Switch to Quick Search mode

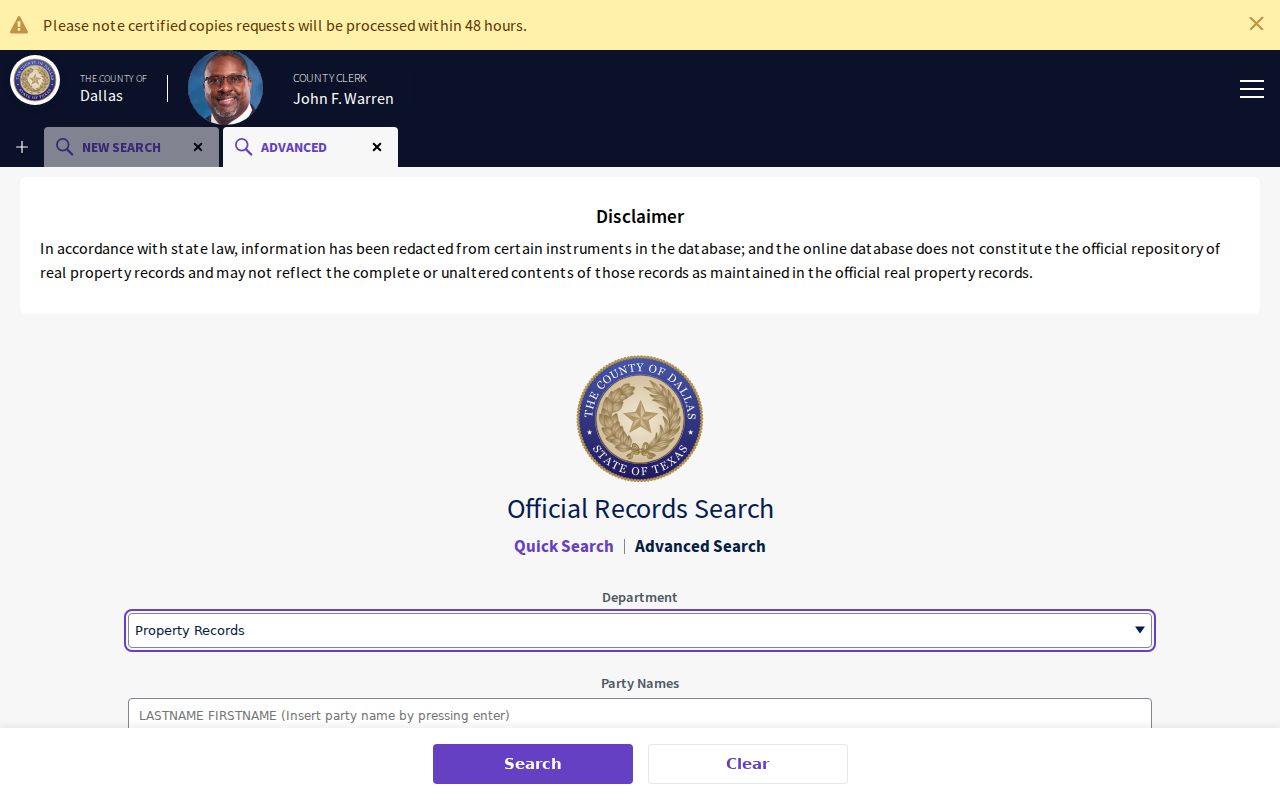click(564, 546)
